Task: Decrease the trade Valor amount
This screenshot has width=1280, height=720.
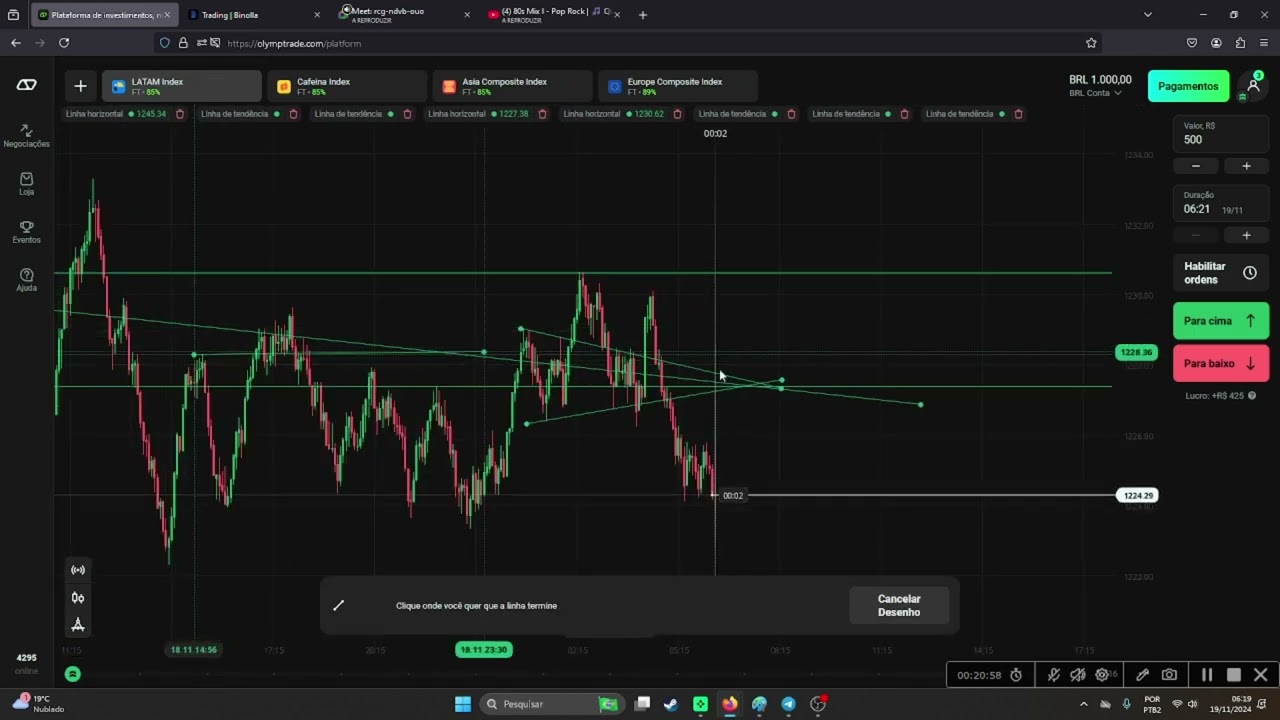Action: coord(1196,166)
